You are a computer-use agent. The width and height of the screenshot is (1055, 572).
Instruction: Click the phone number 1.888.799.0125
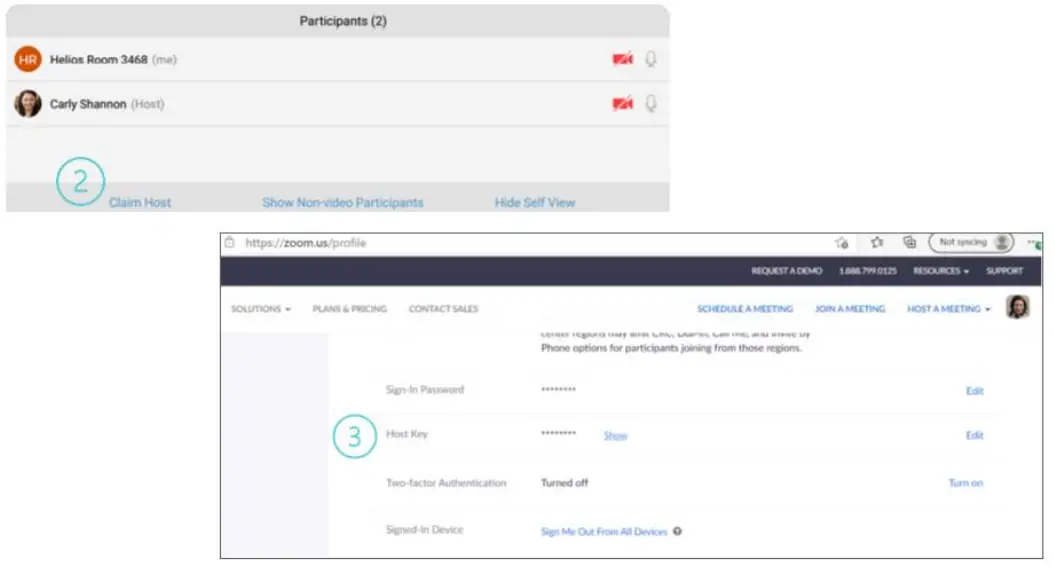[x=867, y=271]
